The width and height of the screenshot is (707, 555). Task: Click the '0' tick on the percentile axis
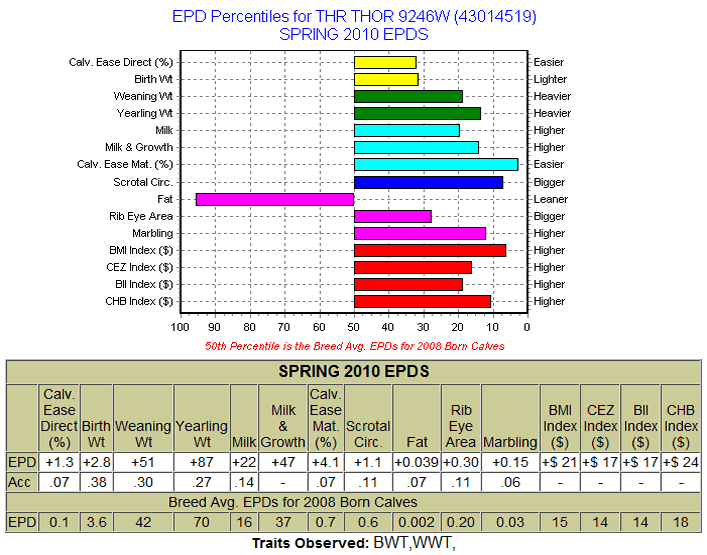click(527, 327)
